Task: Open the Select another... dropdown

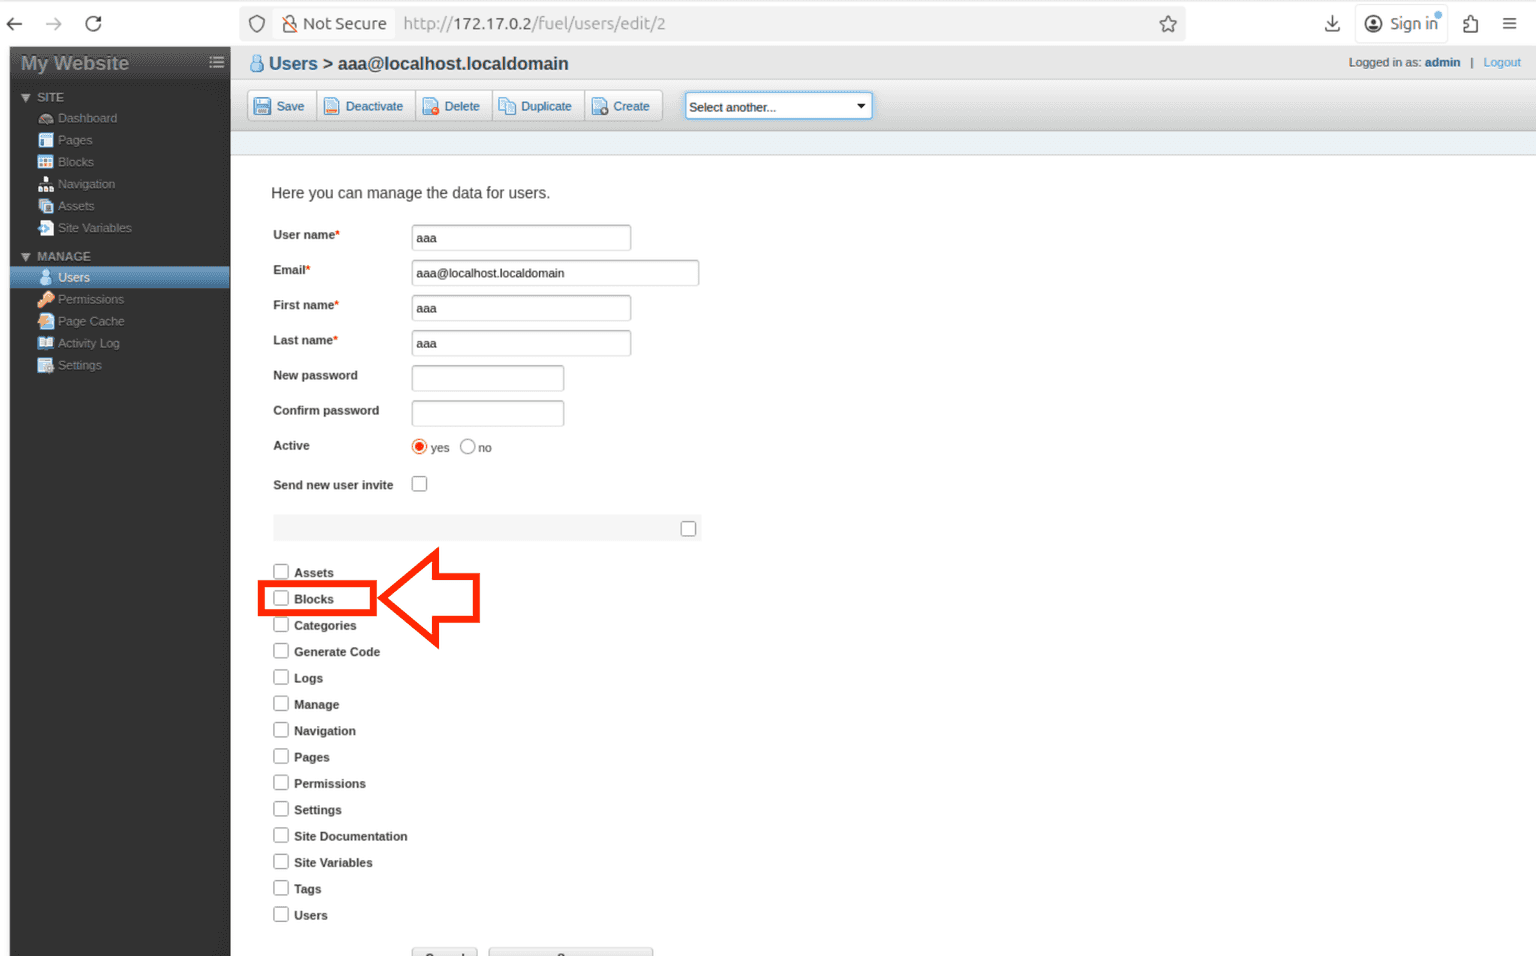Action: [777, 106]
